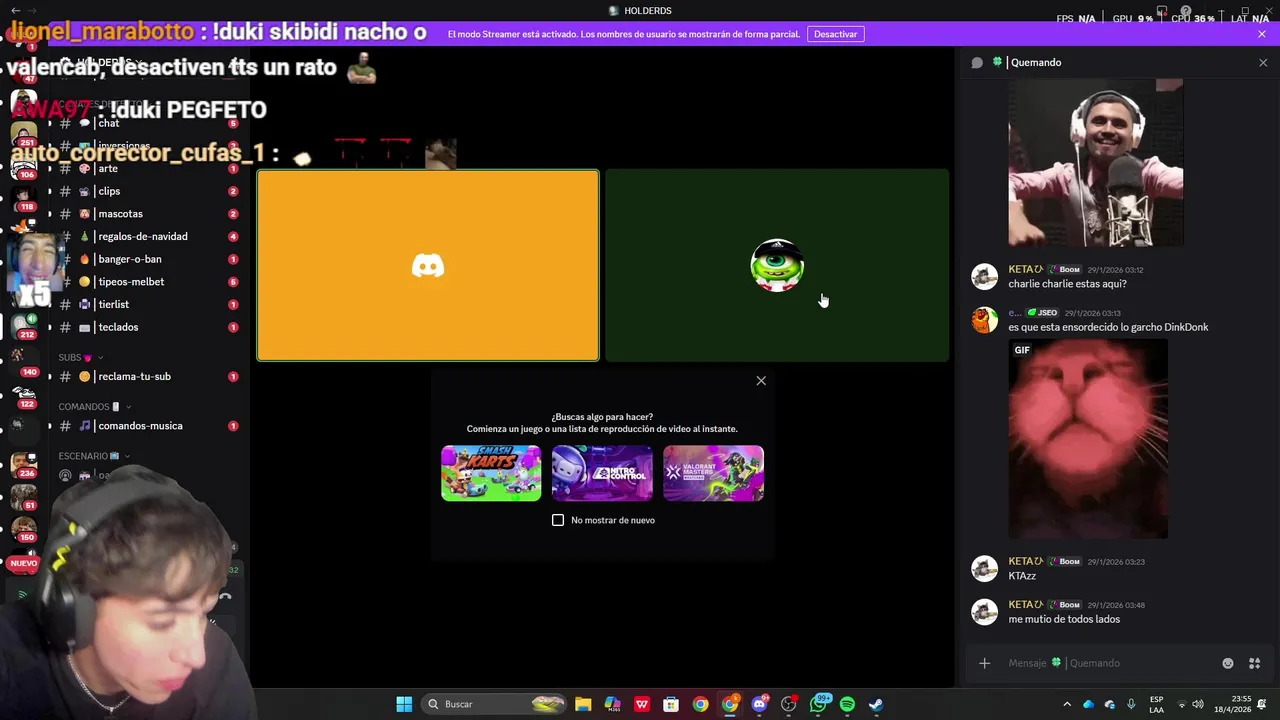Click the Quemando thread chat icon

[x=977, y=62]
